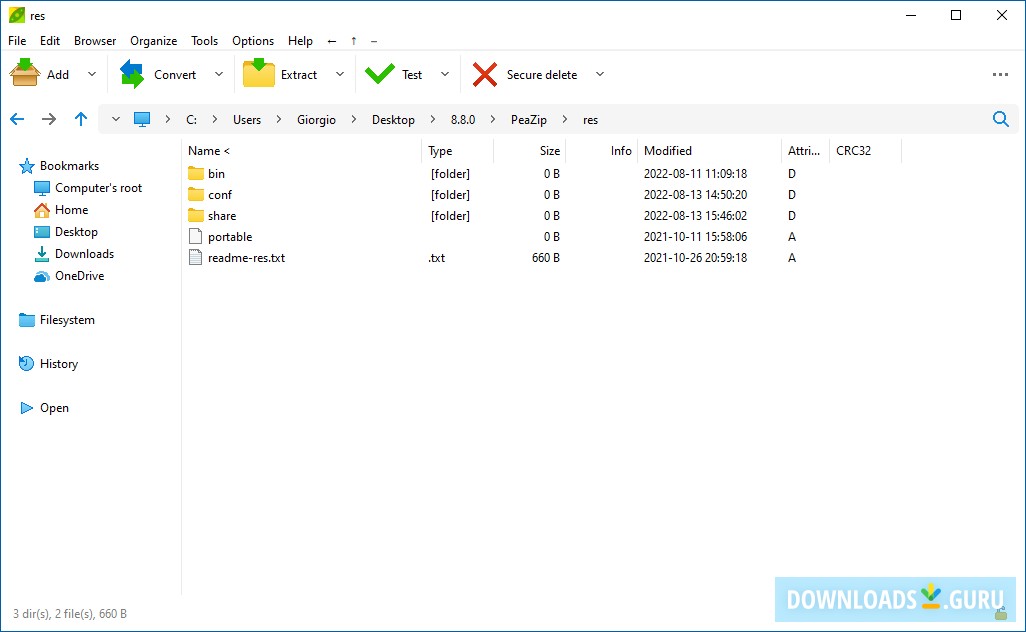Open the File menu
Viewport: 1026px width, 632px height.
click(17, 41)
